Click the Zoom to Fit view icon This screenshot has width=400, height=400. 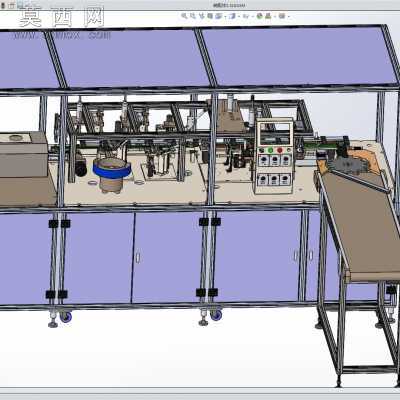pos(184,16)
